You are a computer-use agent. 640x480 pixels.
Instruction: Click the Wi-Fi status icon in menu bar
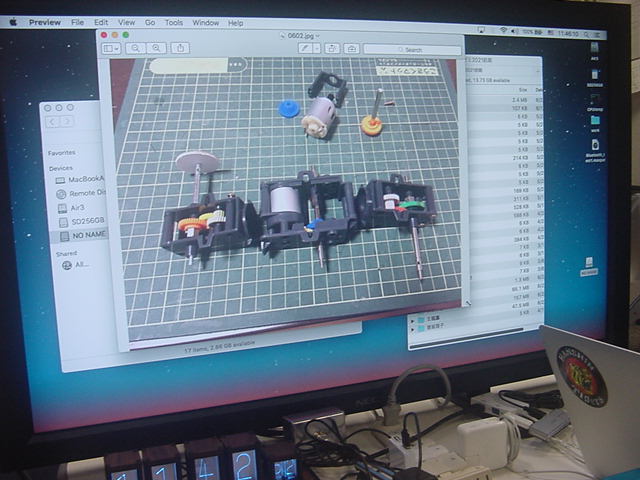tap(503, 31)
